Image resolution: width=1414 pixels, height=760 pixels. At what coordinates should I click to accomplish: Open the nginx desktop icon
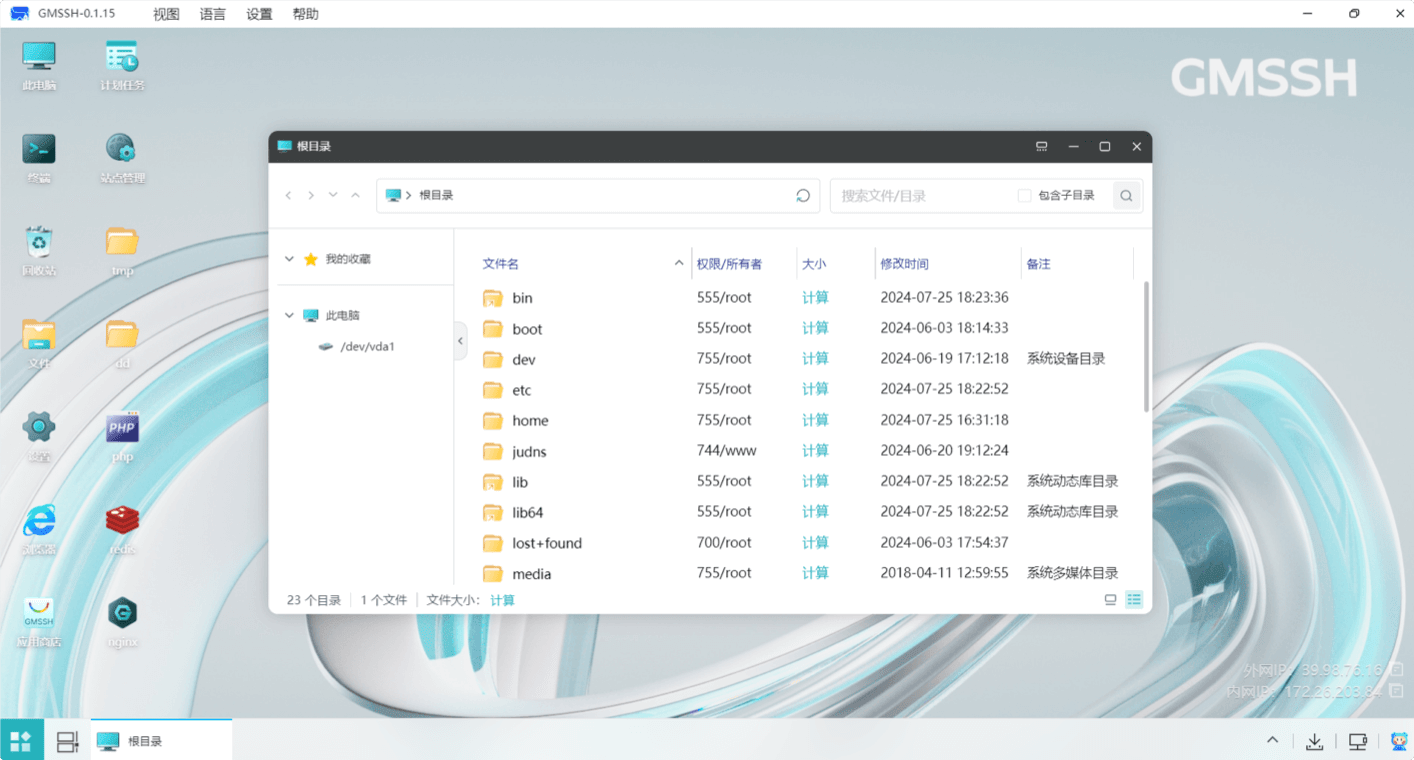pyautogui.click(x=122, y=614)
